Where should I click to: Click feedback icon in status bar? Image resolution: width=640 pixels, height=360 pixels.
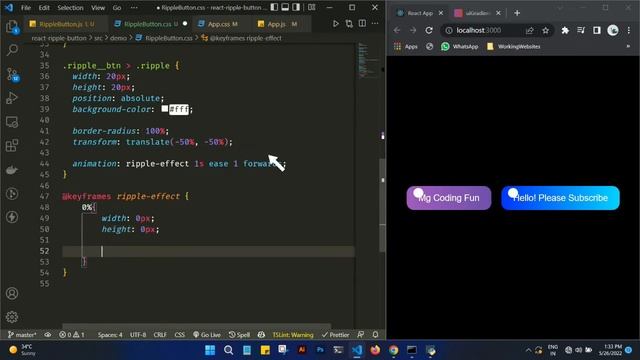pyautogui.click(x=361, y=335)
